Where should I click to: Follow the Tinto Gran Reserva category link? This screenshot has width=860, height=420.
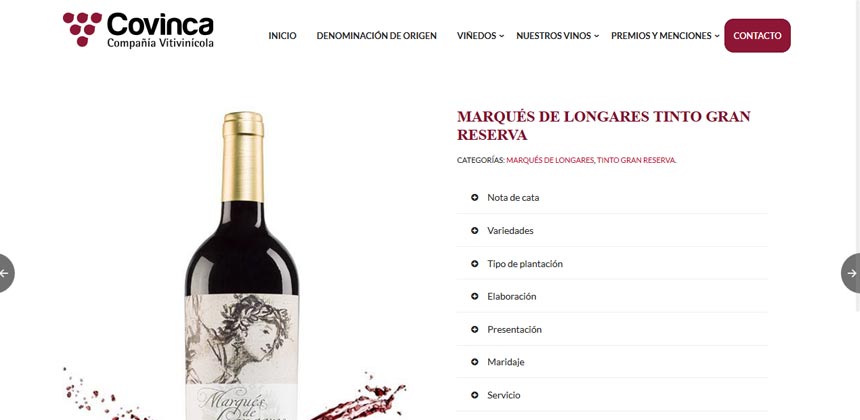coord(636,161)
